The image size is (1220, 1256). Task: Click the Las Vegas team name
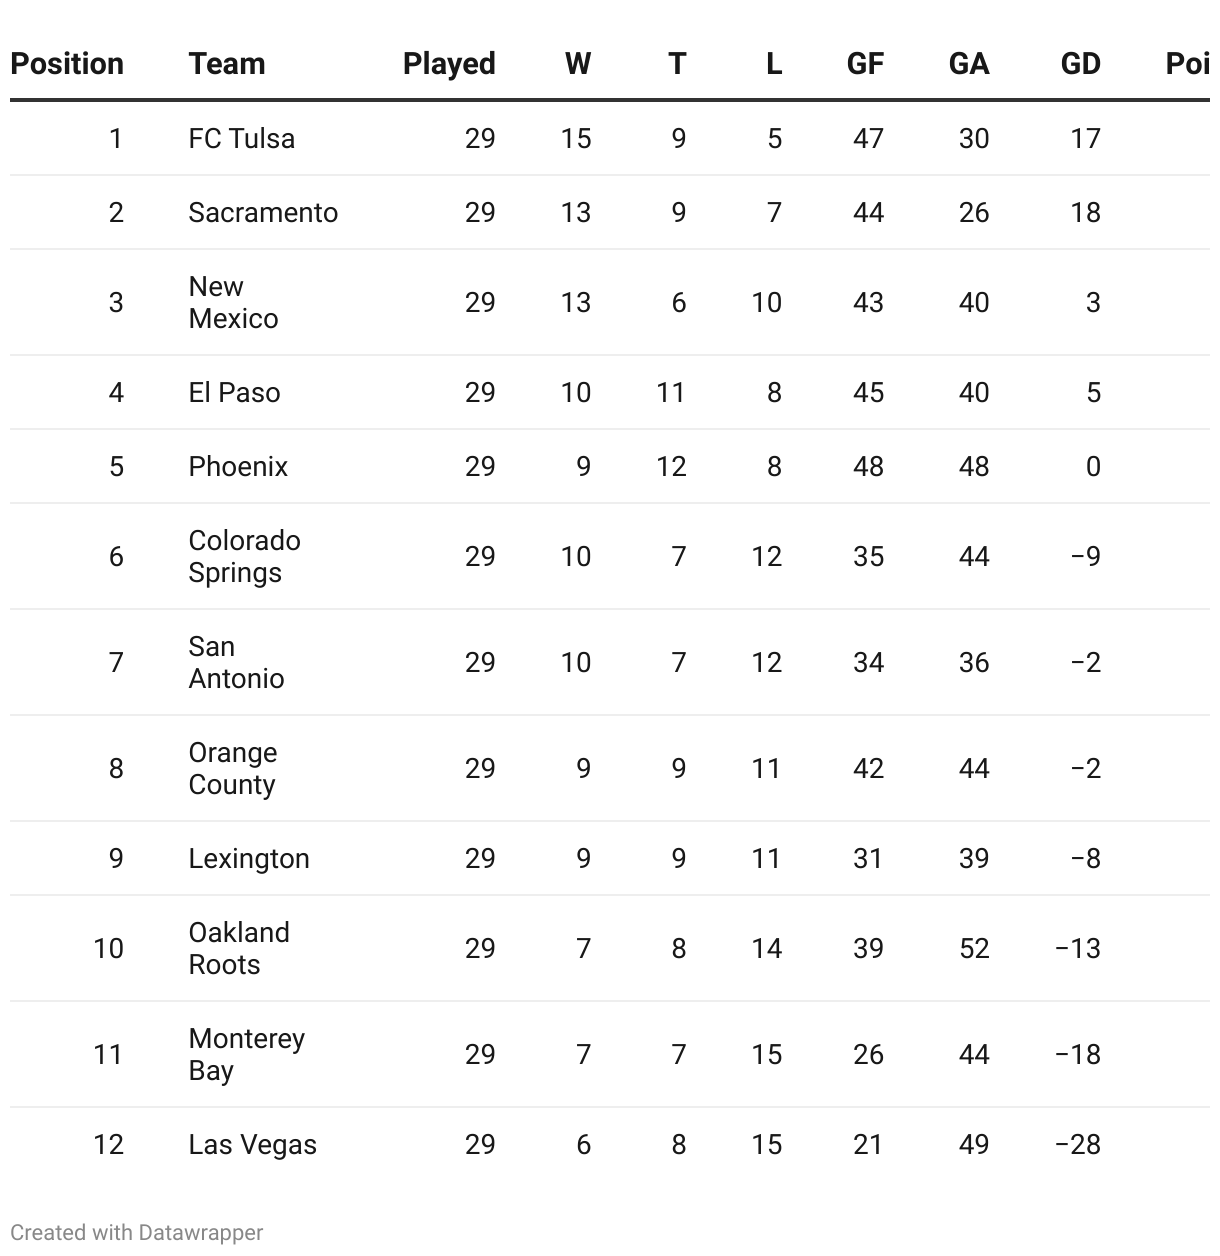tap(252, 1144)
